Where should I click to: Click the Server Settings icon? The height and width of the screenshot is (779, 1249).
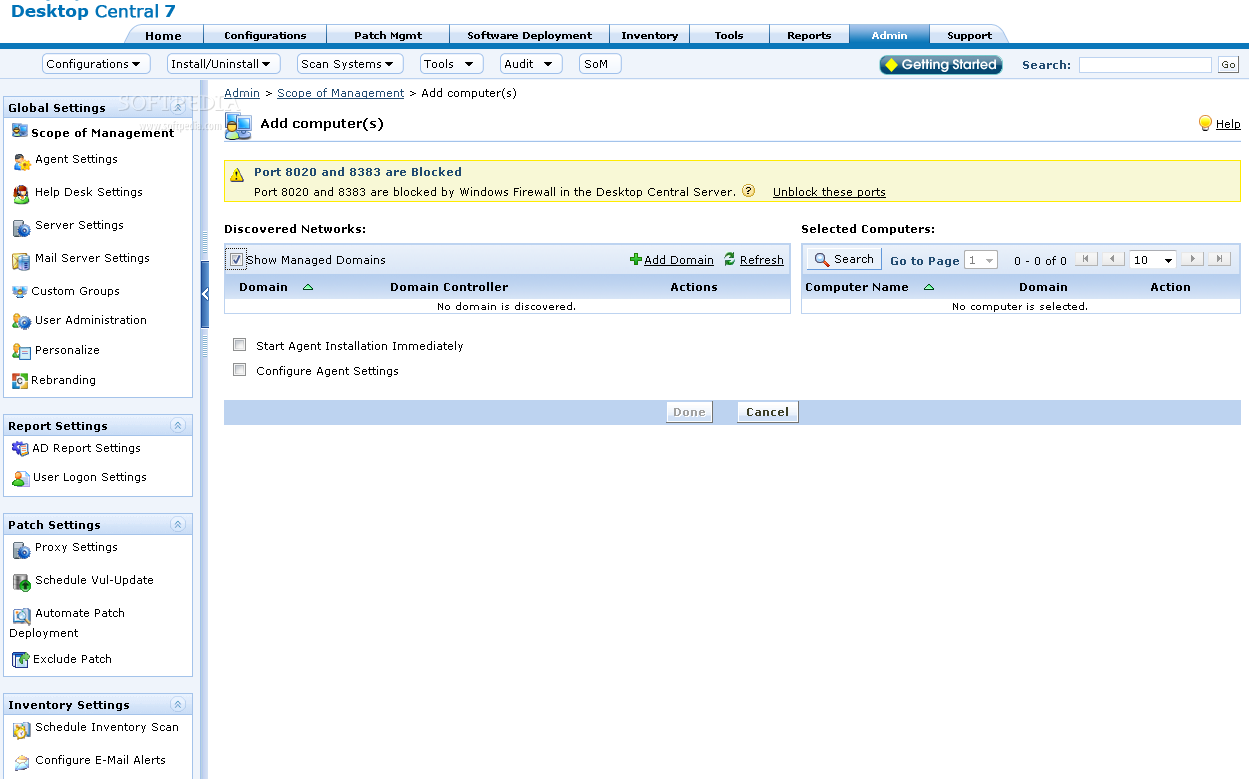(x=21, y=228)
